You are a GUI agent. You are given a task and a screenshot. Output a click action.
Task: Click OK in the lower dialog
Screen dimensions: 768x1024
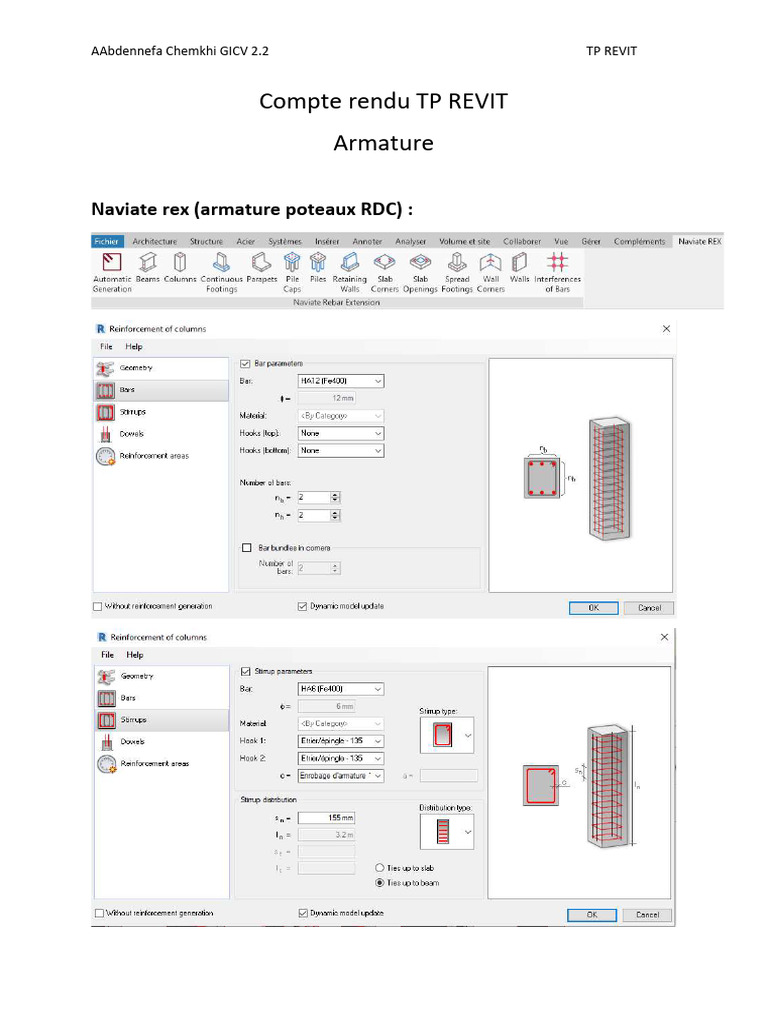pos(592,915)
